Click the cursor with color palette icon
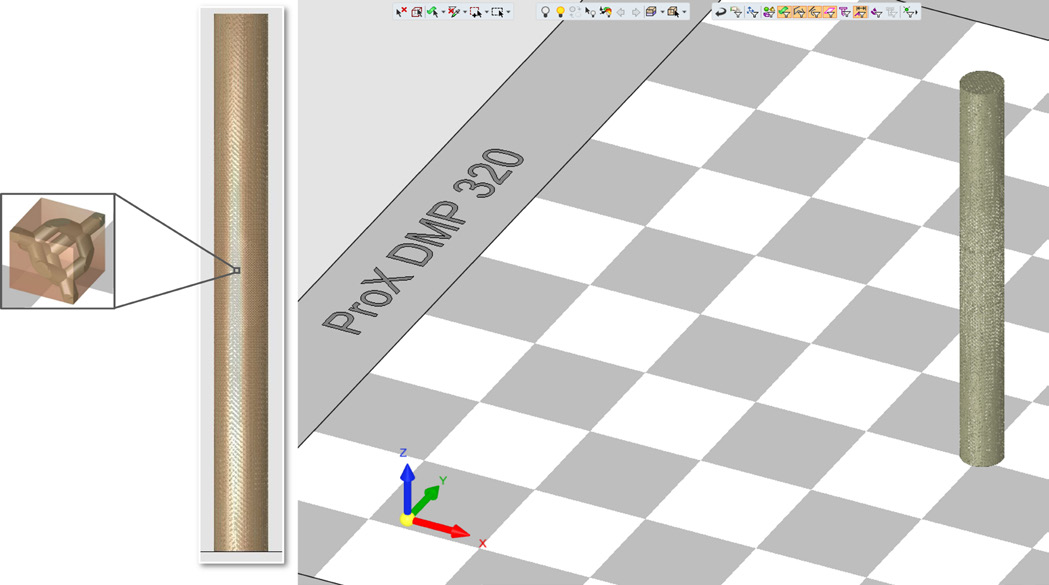Viewport: 1049px width, 585px height. [x=605, y=12]
